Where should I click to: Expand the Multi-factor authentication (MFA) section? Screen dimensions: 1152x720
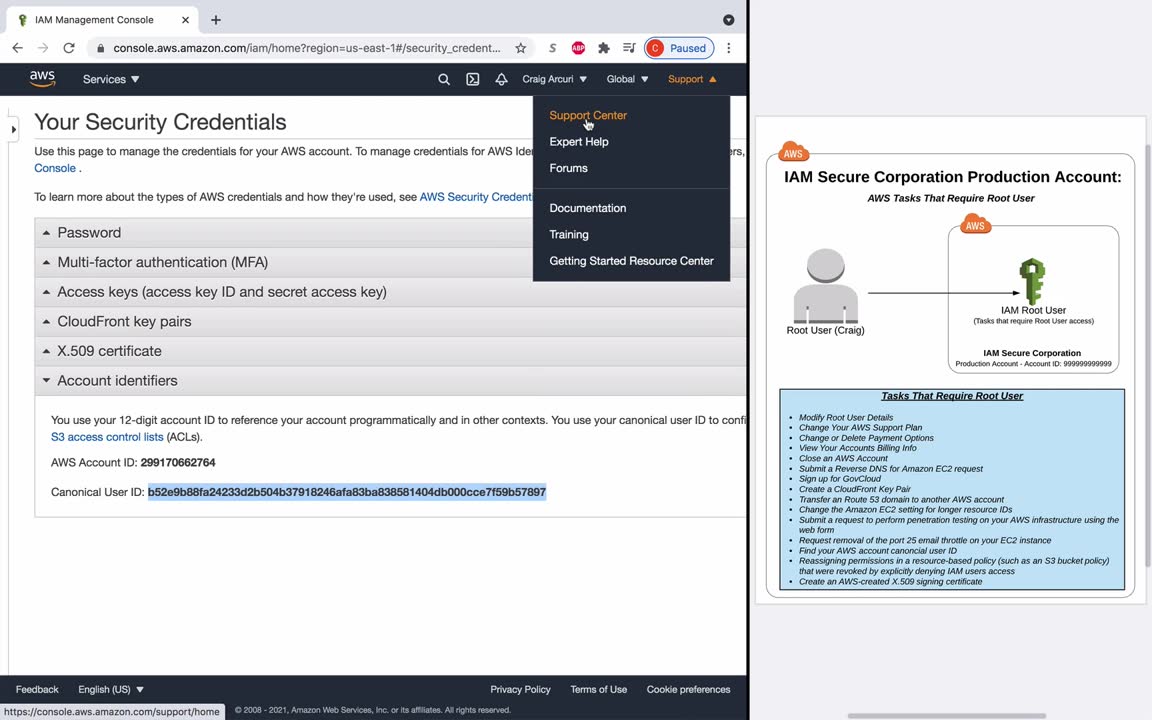[x=390, y=262]
